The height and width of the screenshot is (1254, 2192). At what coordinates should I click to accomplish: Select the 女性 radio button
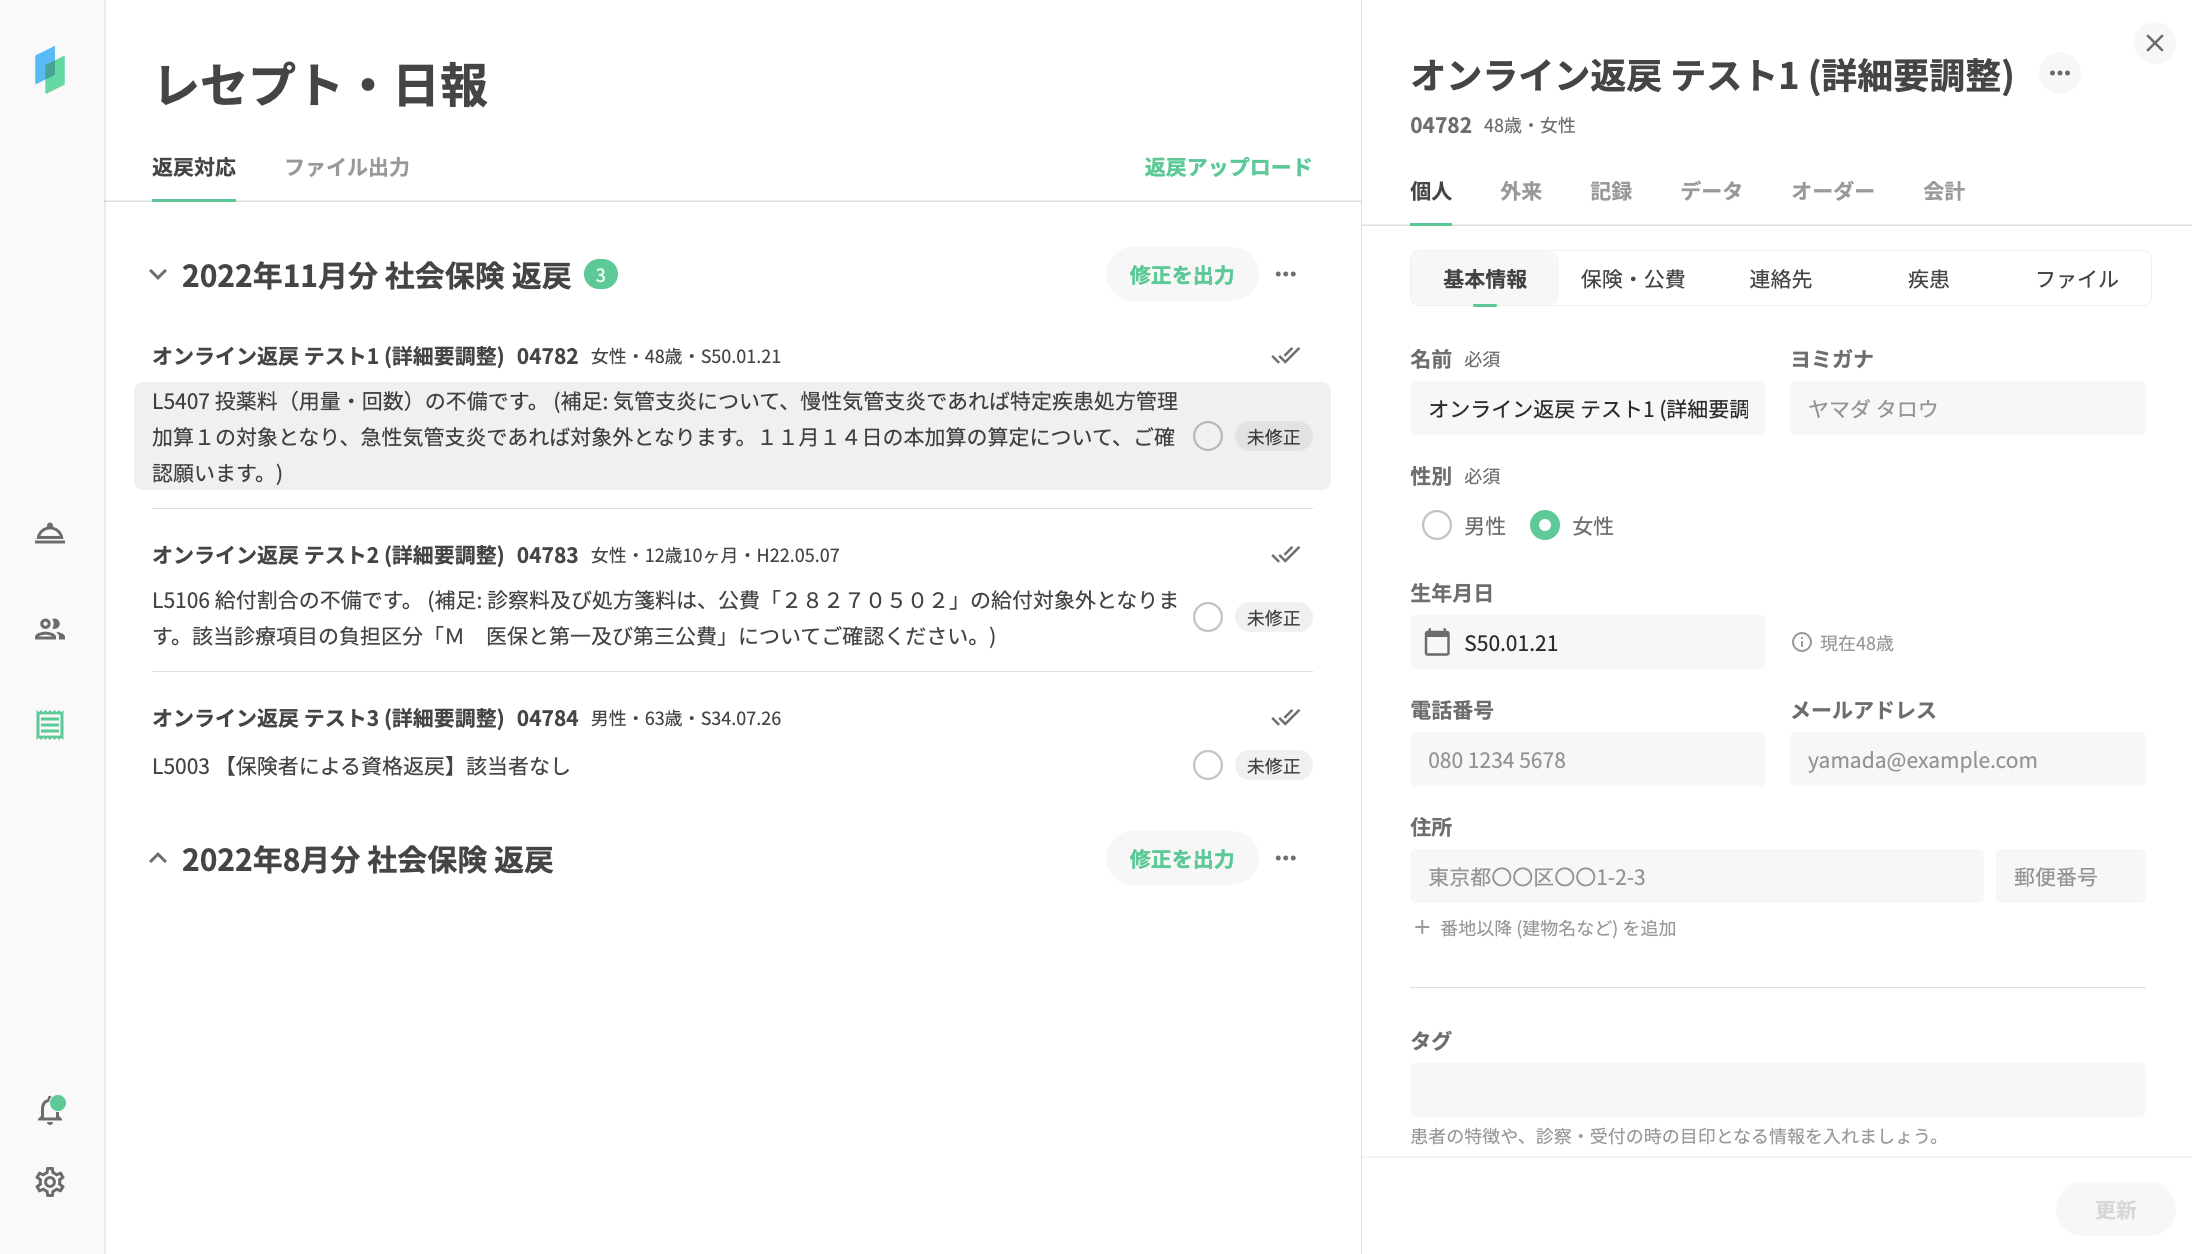[x=1545, y=526]
